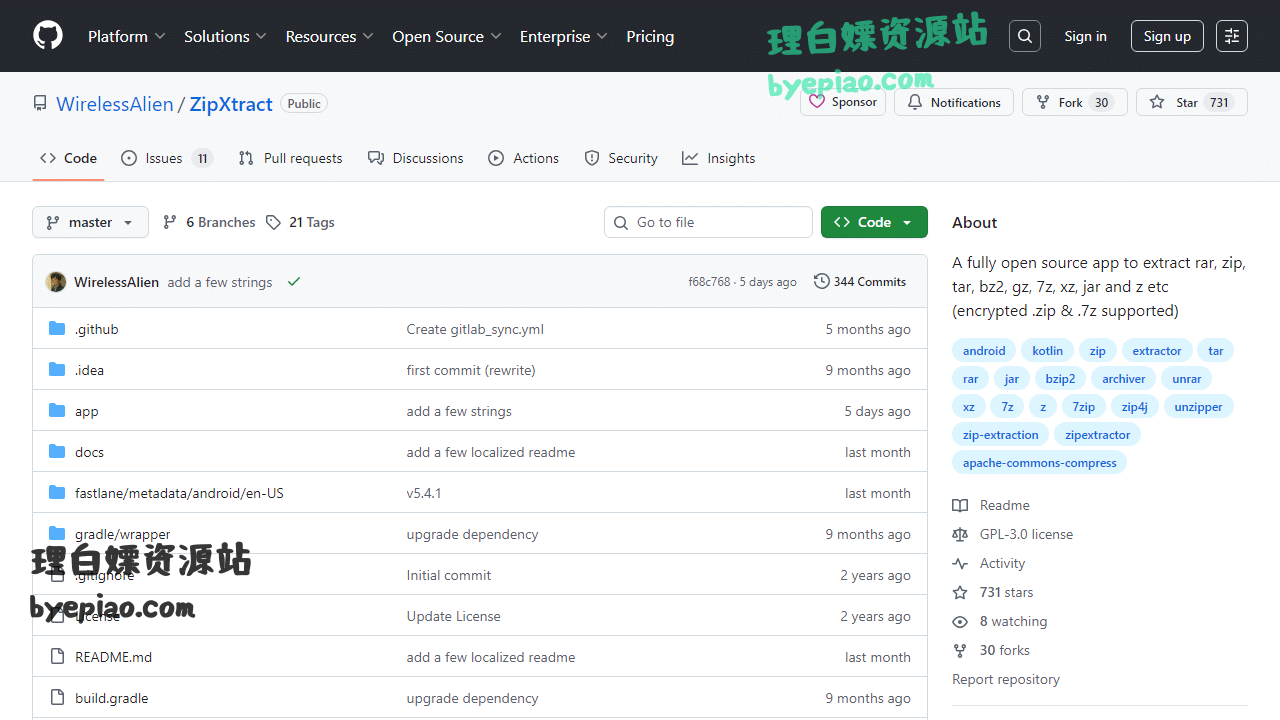Open the search icon in the header
This screenshot has height=720, width=1280.
pyautogui.click(x=1024, y=35)
